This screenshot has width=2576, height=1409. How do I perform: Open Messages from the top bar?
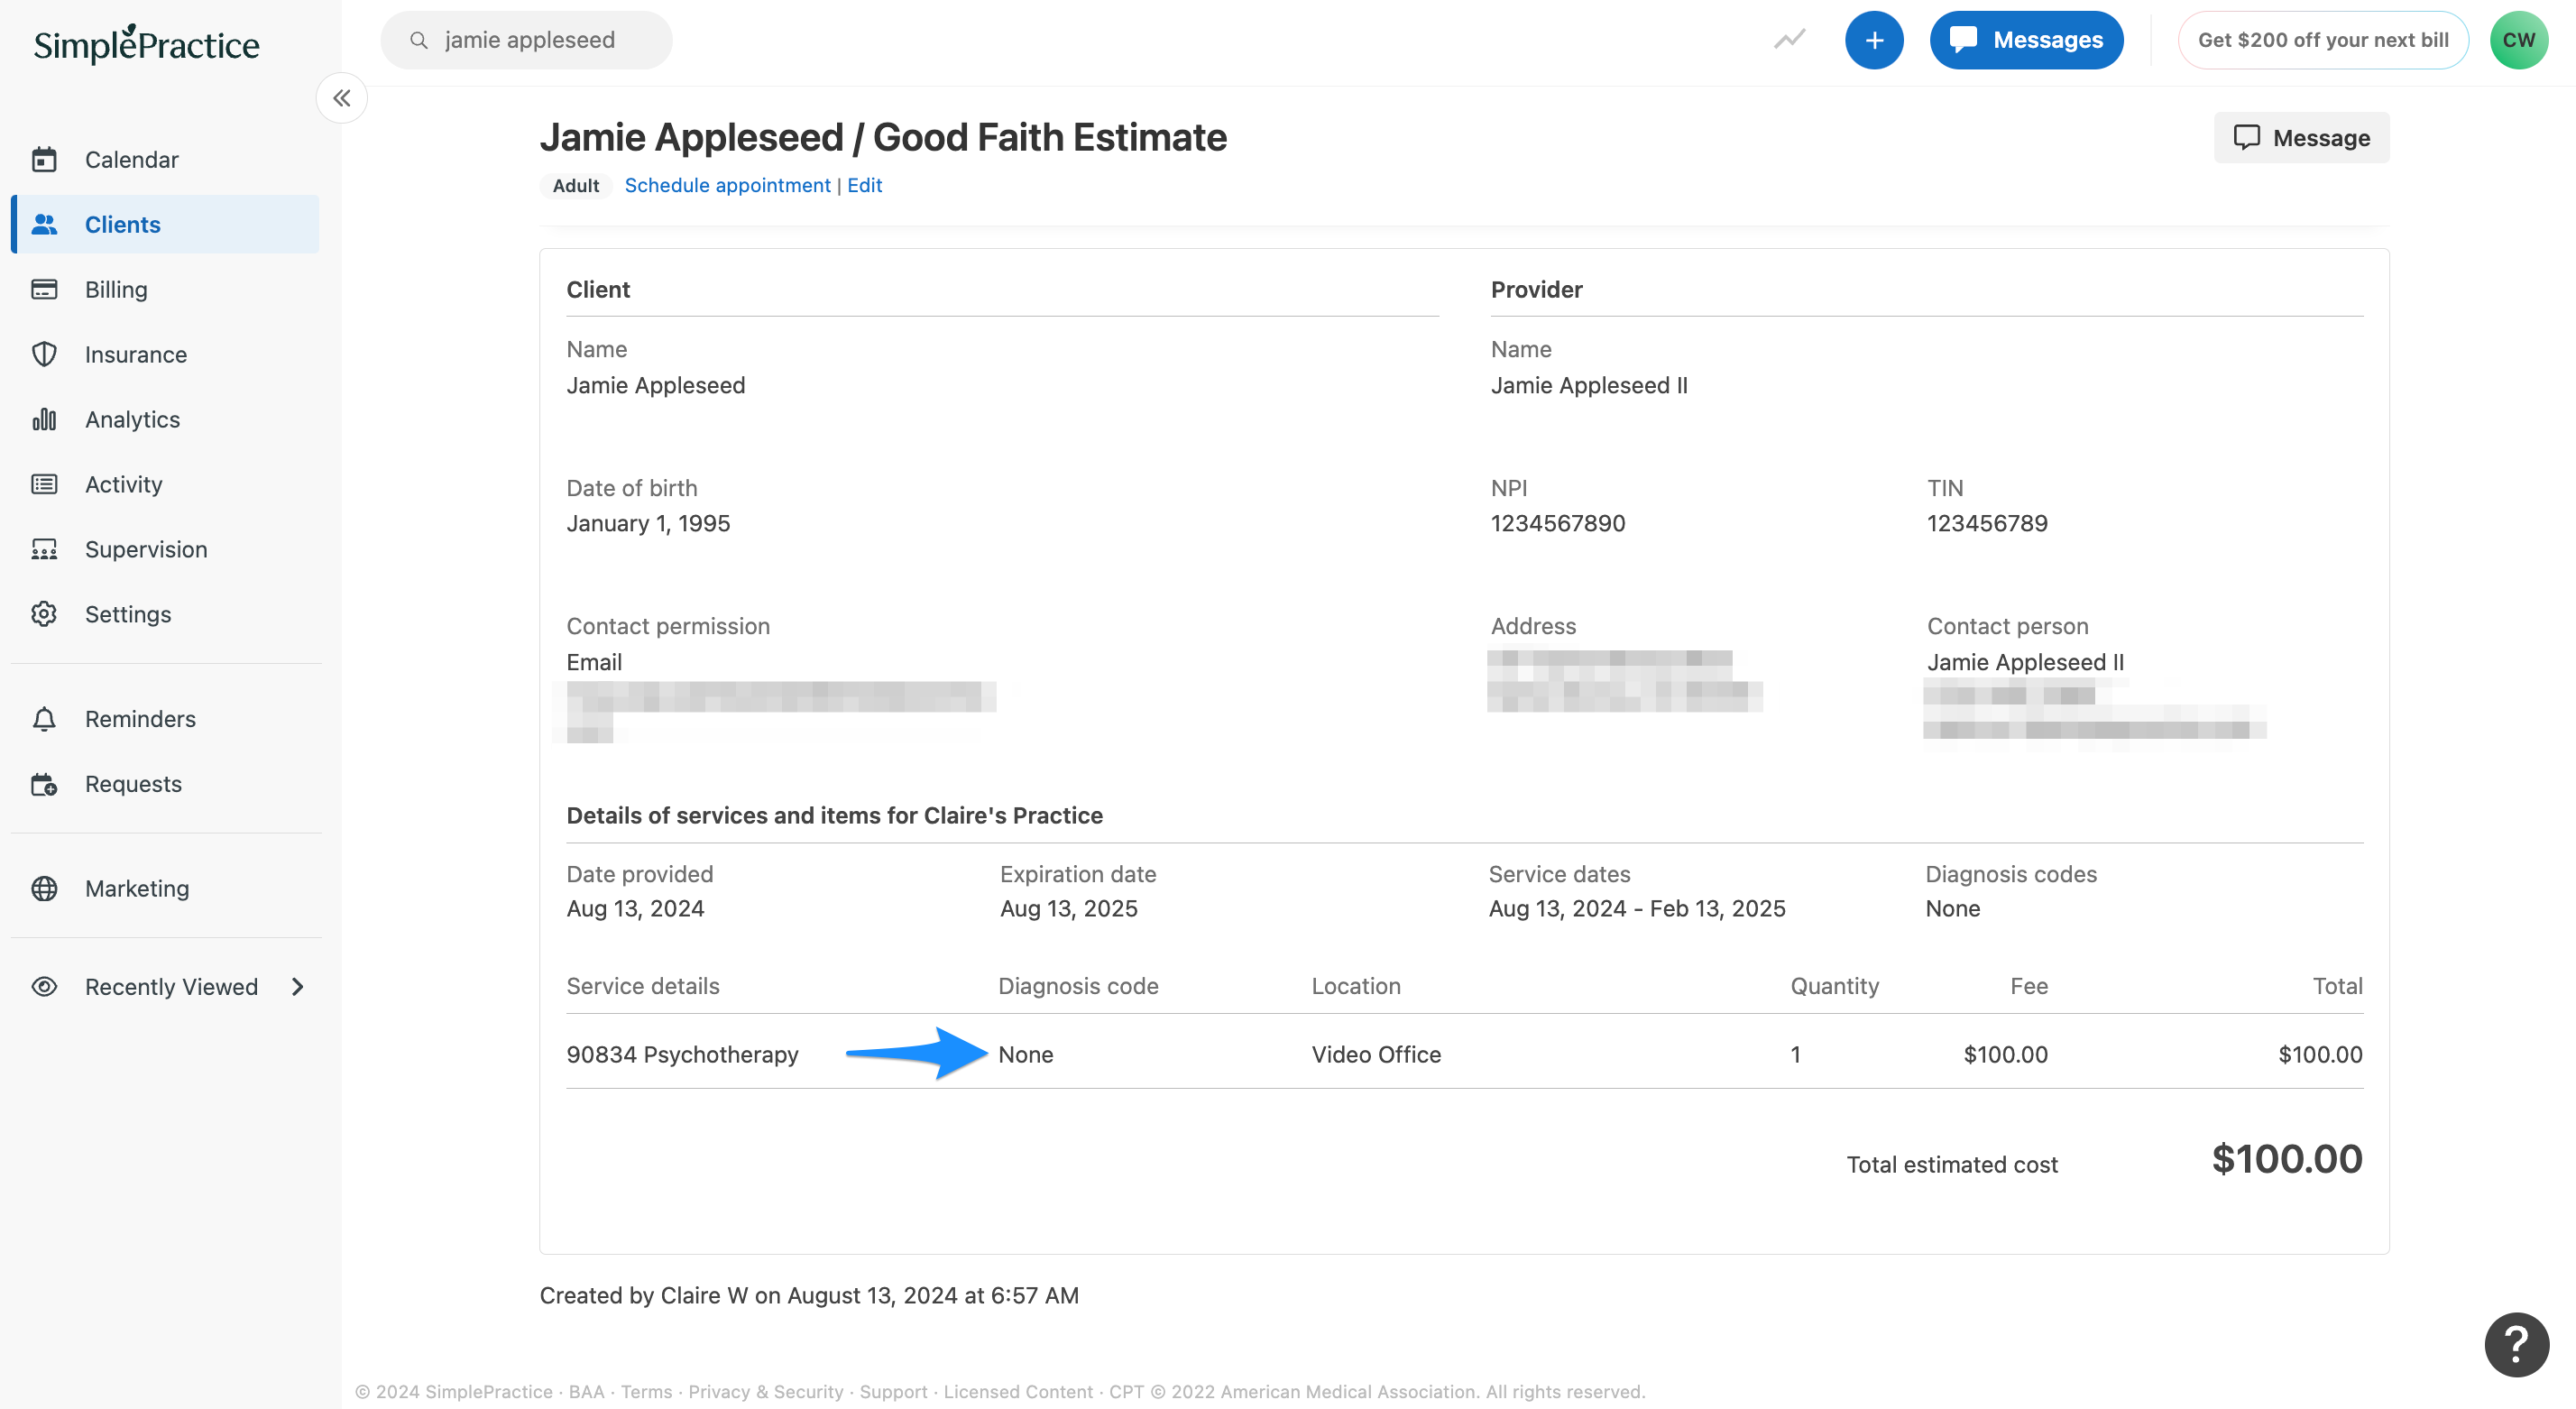click(2026, 40)
